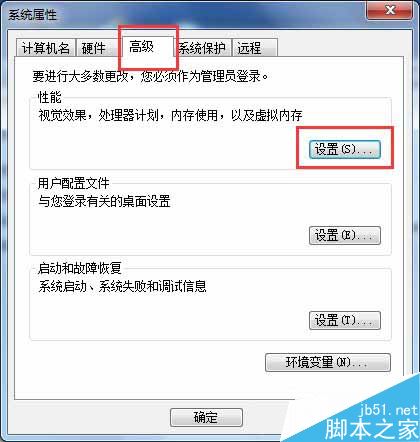The height and width of the screenshot is (442, 420).
Task: Click the jb51.net watermark
Action: click(389, 410)
